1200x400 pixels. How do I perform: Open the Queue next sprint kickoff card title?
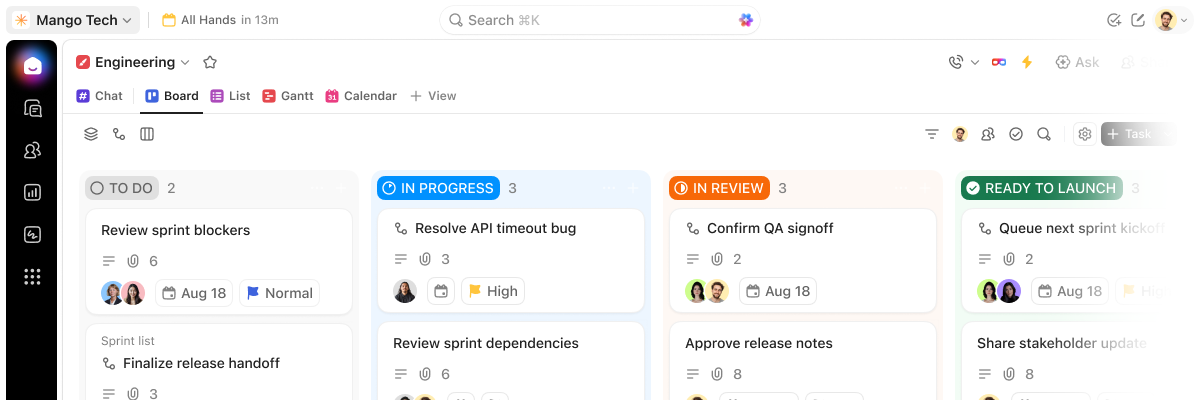point(1081,228)
